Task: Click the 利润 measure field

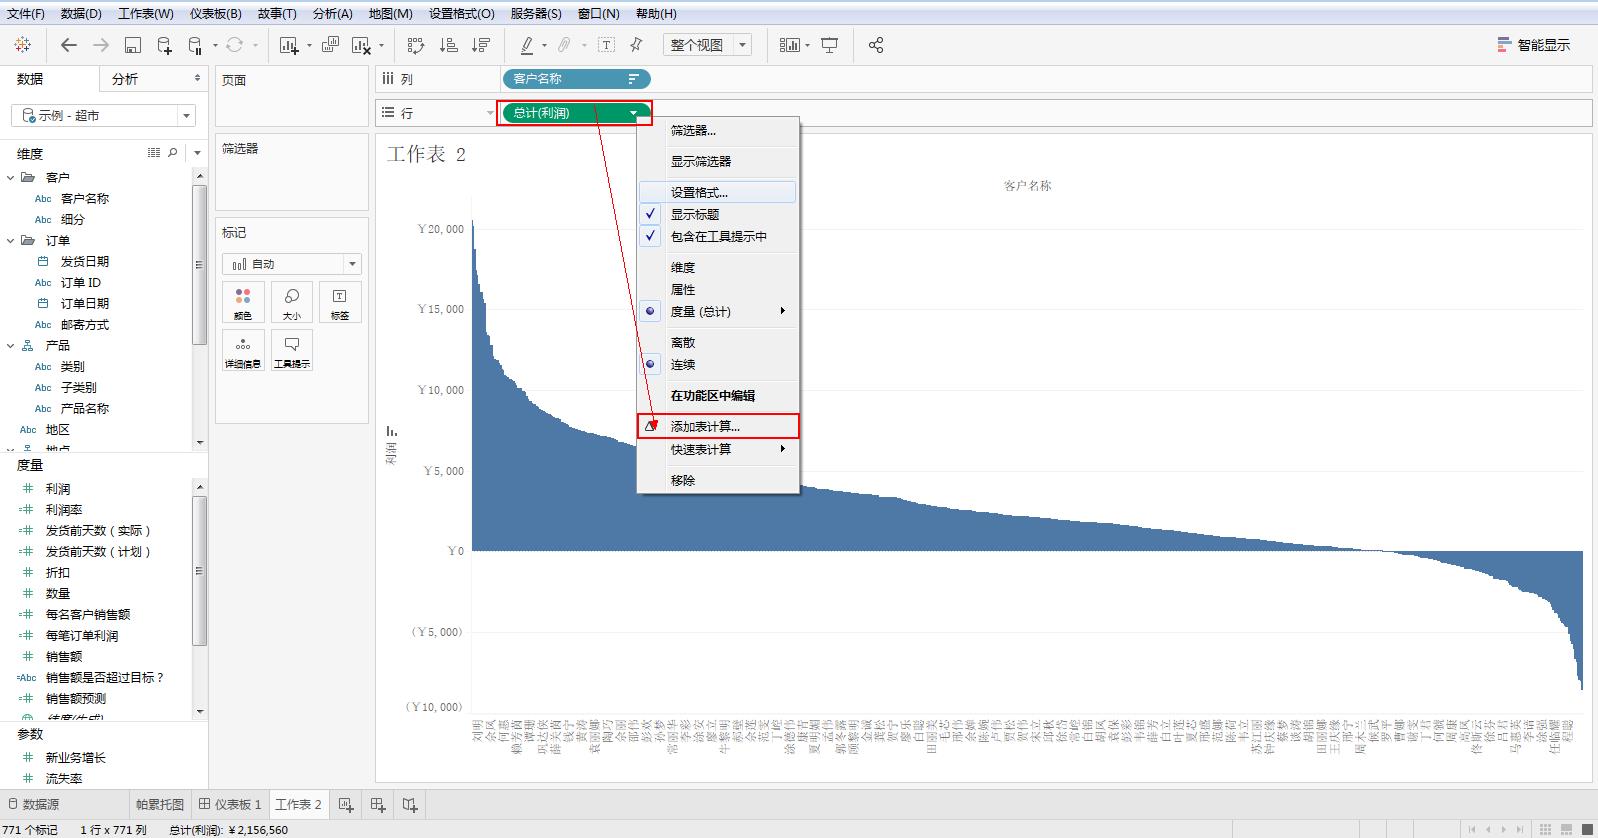Action: pyautogui.click(x=58, y=489)
